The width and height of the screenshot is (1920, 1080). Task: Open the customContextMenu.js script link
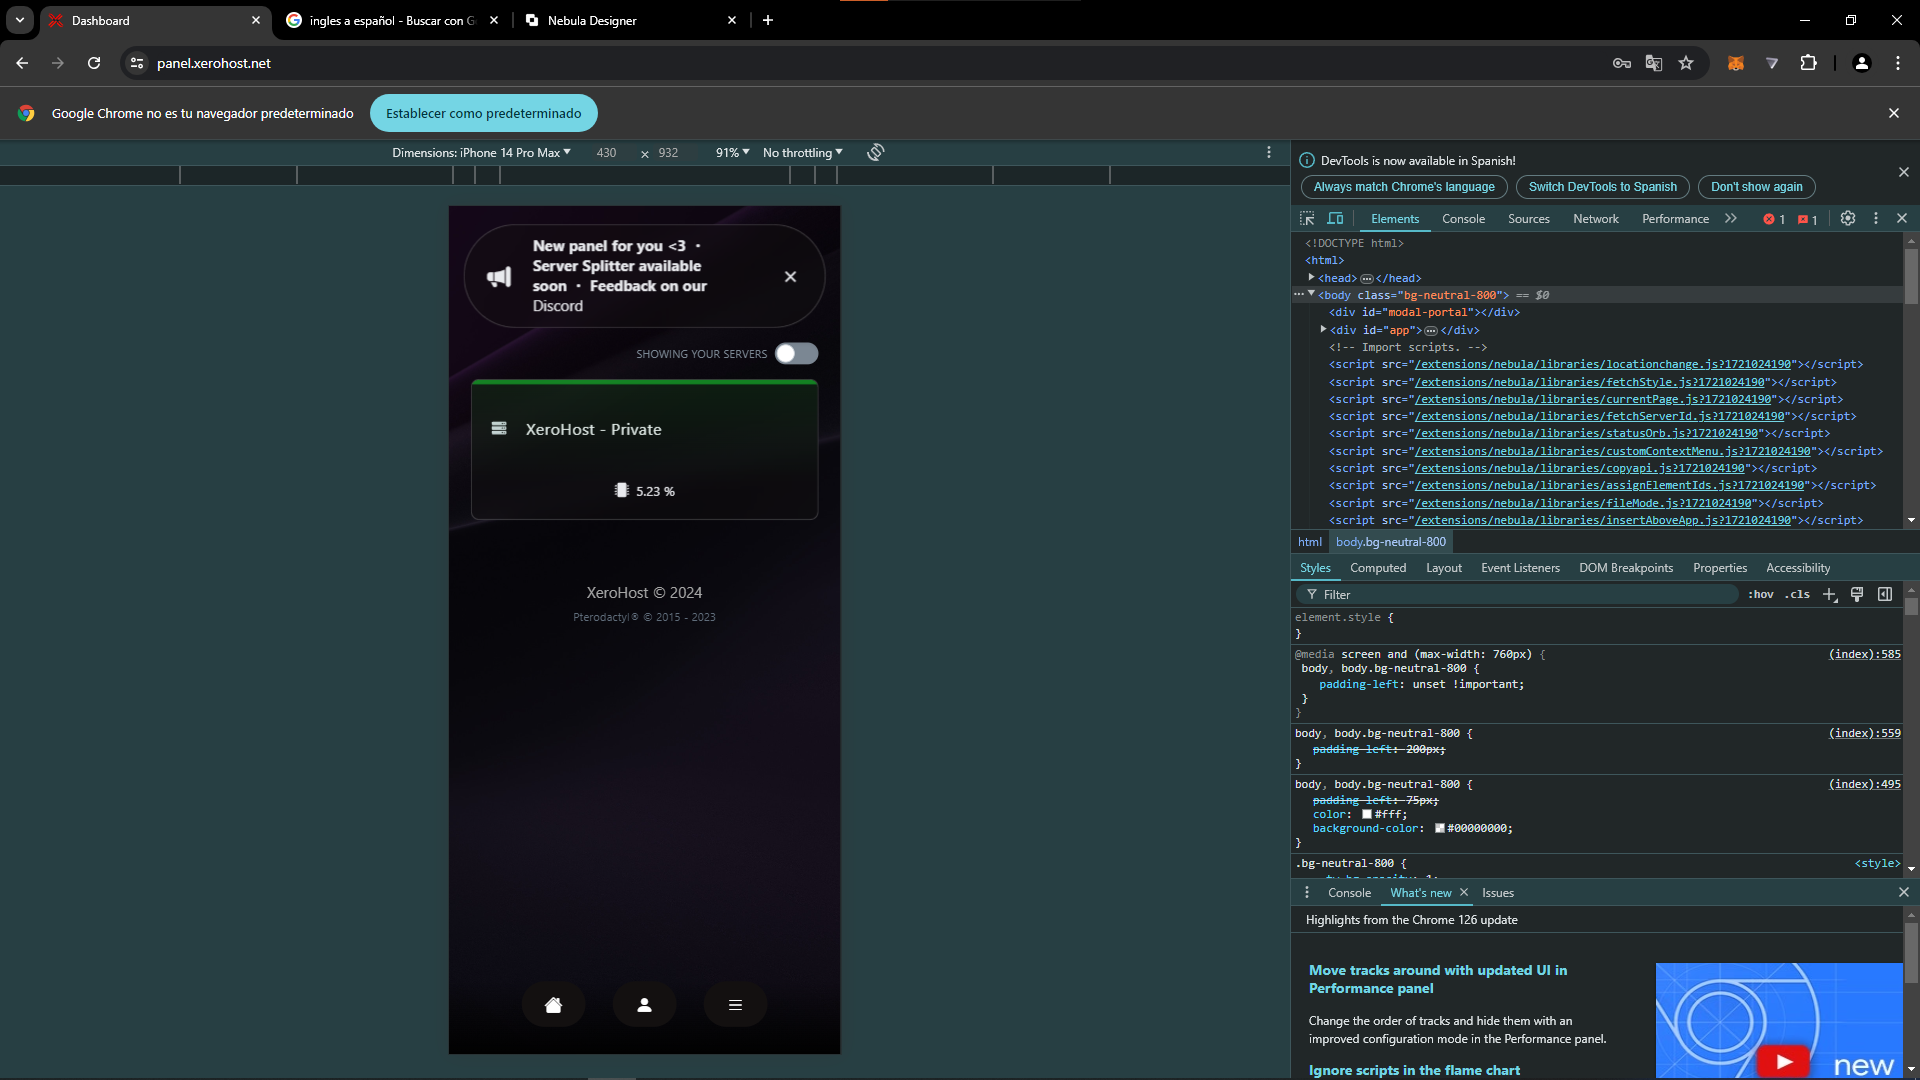tap(1613, 451)
